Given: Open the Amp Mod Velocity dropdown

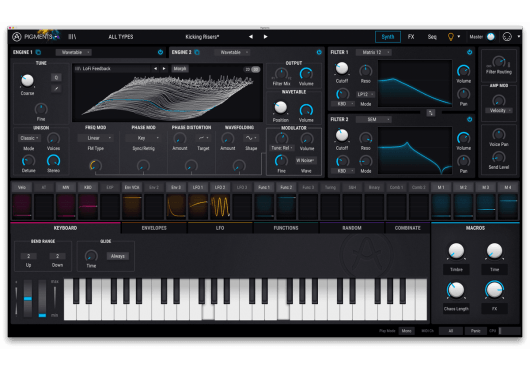Looking at the screenshot, I should [499, 110].
